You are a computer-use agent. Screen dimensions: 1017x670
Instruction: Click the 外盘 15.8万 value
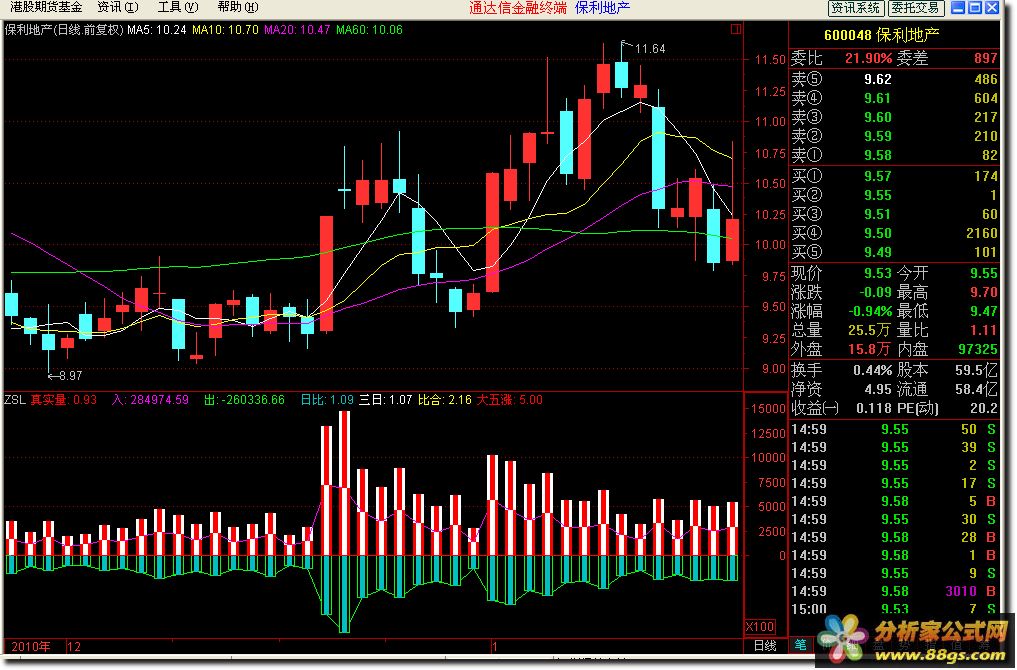(x=870, y=350)
